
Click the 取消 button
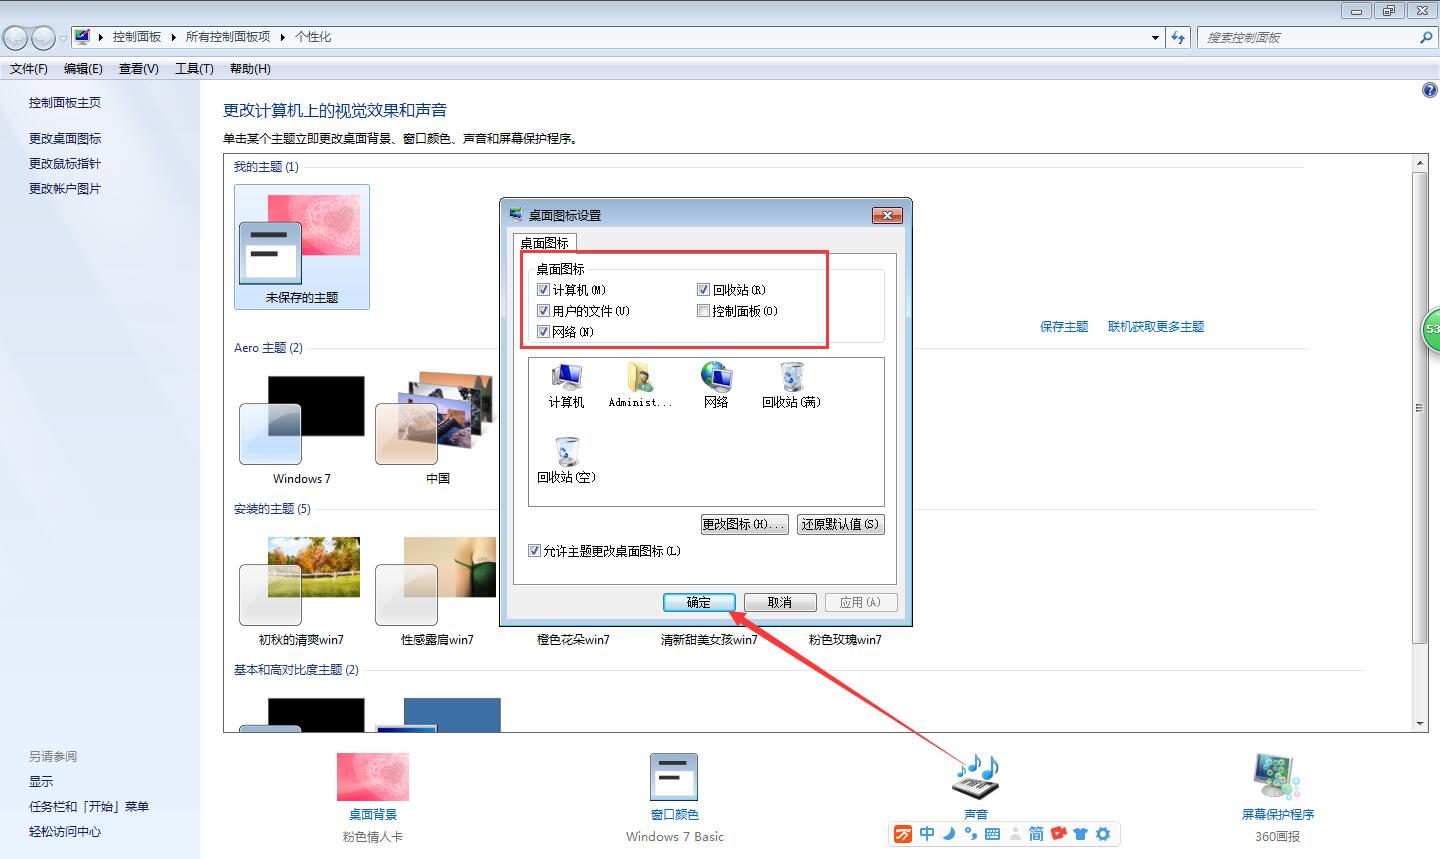point(780,602)
